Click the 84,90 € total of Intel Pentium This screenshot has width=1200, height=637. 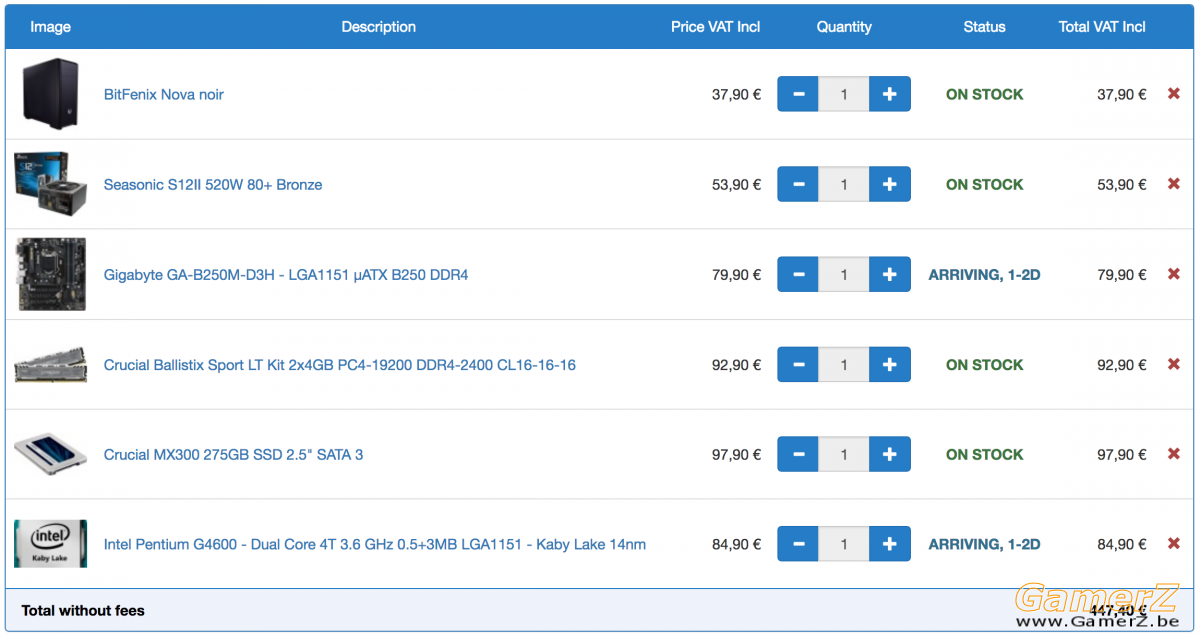(x=1122, y=544)
